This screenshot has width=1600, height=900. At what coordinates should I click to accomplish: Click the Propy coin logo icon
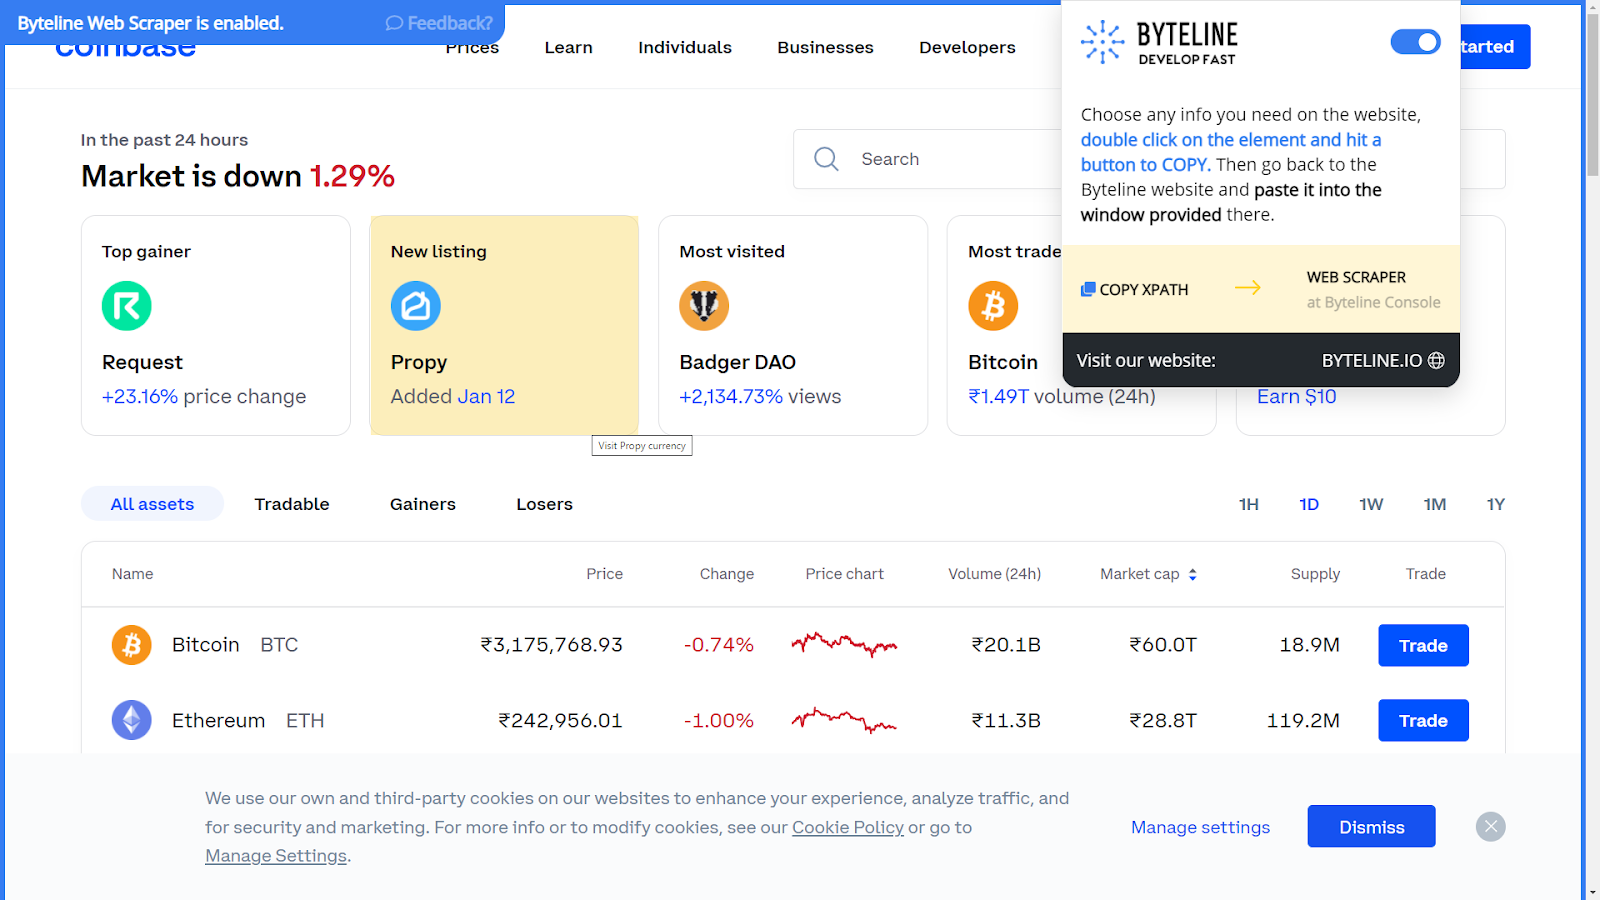pos(416,306)
